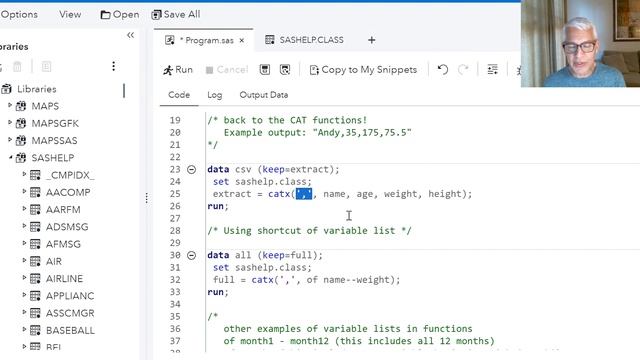The width and height of the screenshot is (640, 360).
Task: Collapse the data csv step at line 23
Action: [x=191, y=169]
